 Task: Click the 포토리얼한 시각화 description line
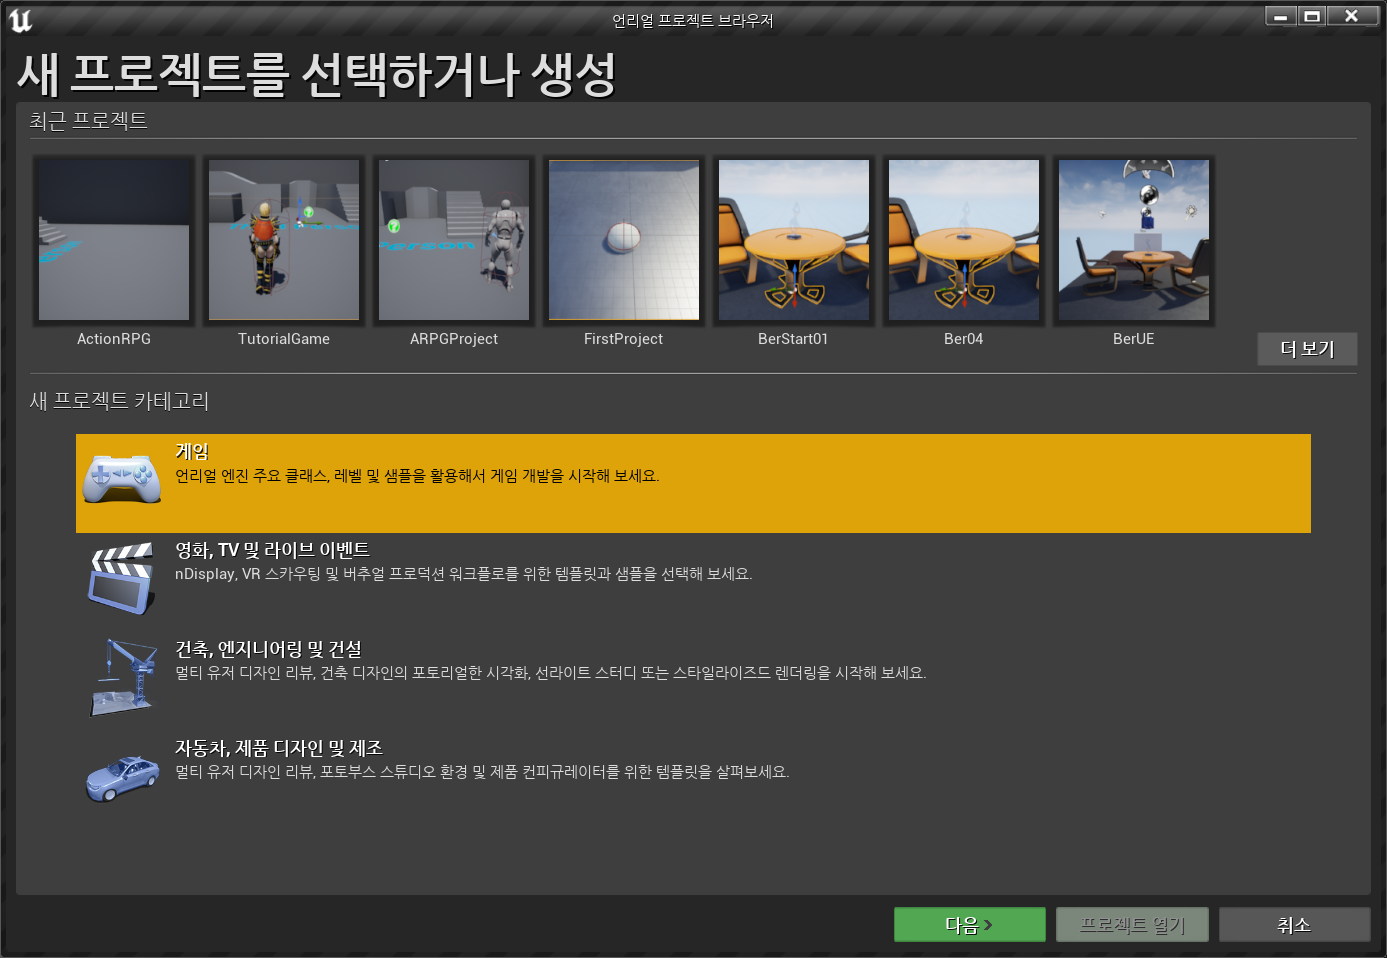tap(551, 673)
